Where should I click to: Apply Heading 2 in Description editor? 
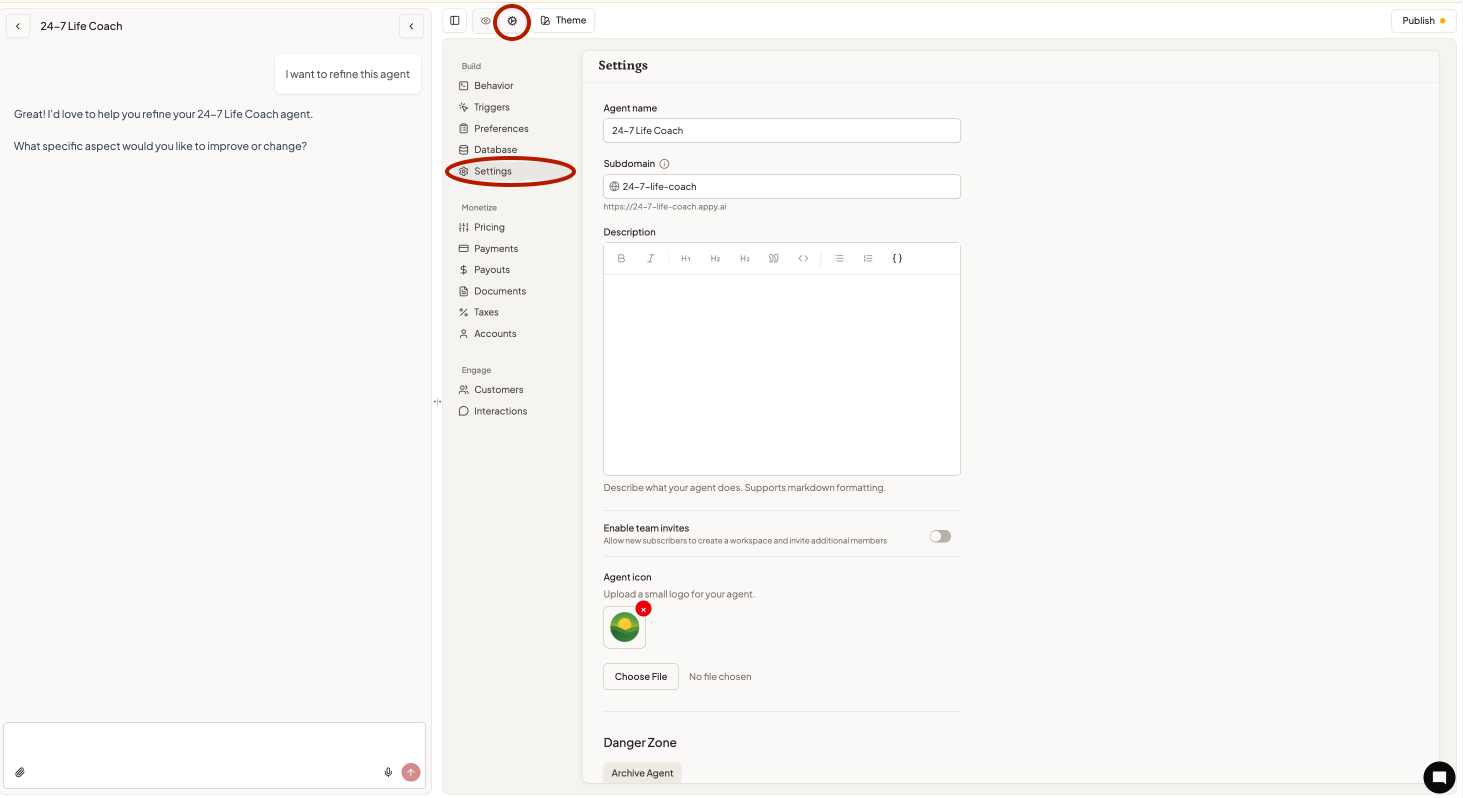[715, 258]
